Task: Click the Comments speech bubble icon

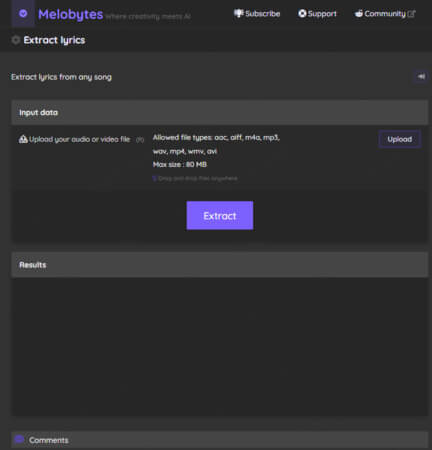Action: (x=19, y=439)
